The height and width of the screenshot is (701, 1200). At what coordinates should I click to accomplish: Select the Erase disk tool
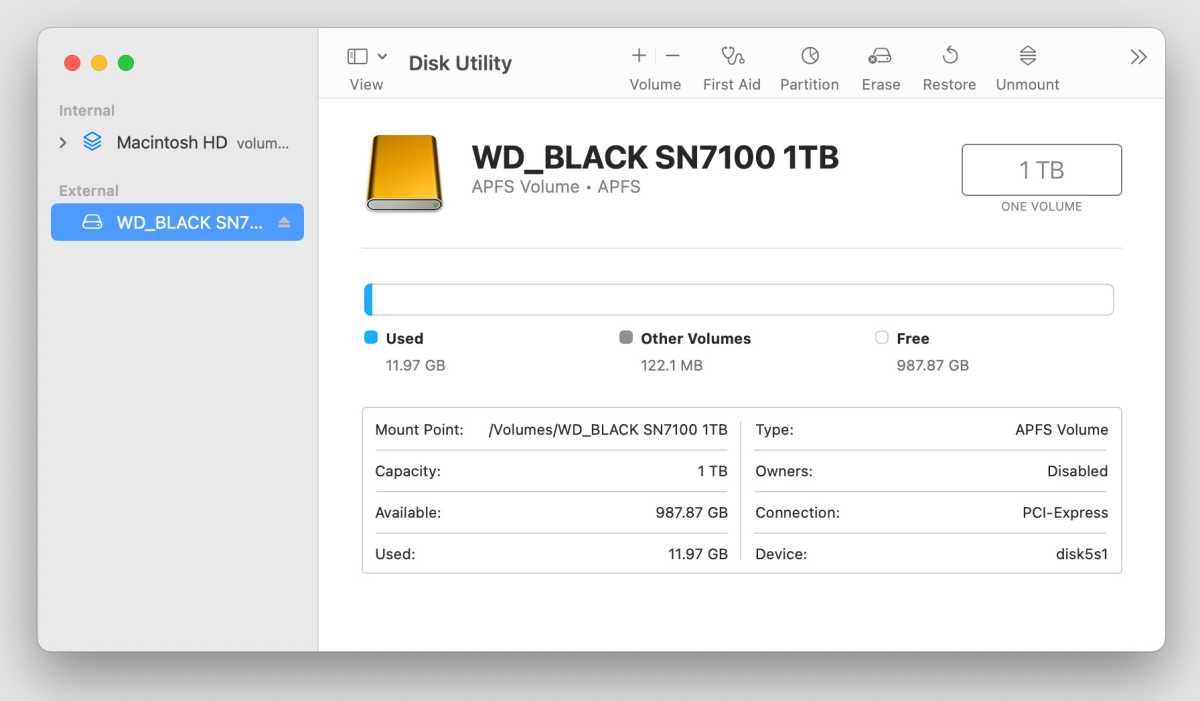(881, 56)
